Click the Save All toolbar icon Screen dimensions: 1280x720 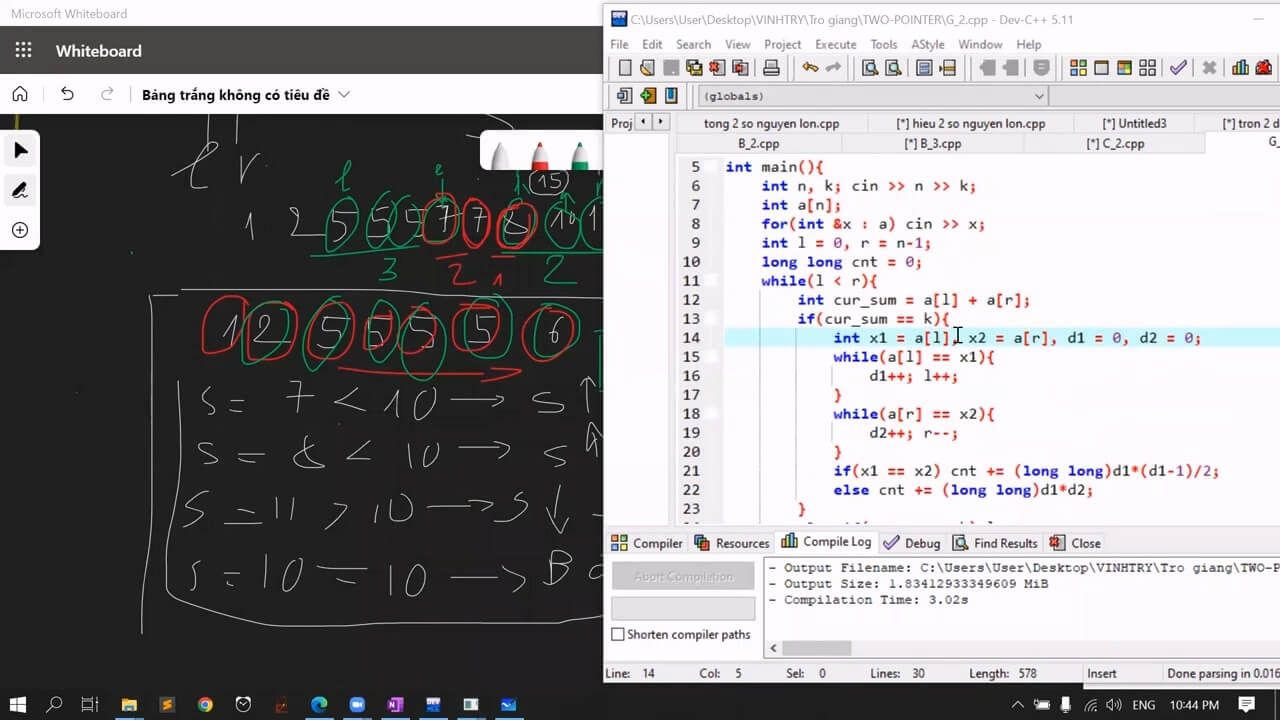694,68
